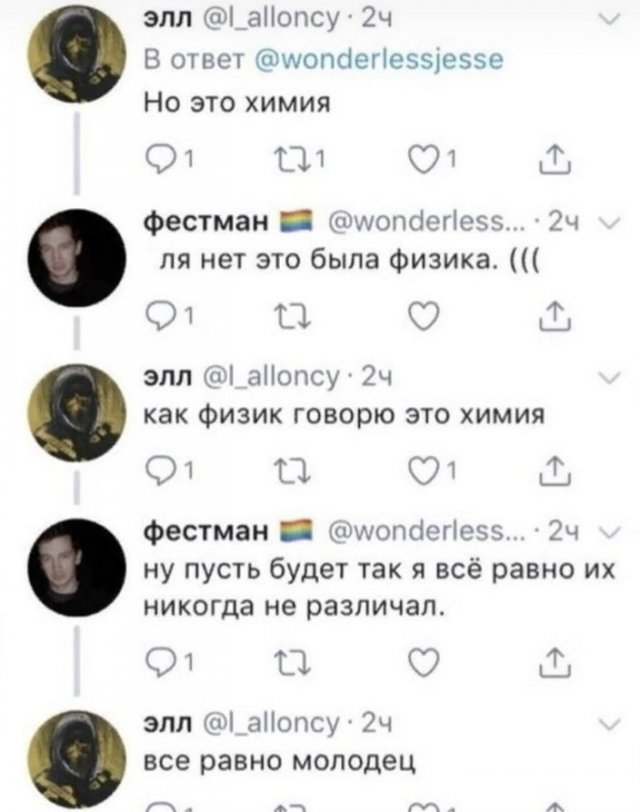The image size is (640, 812).
Task: Open фестман avatar on "физика" tweet
Action: (x=77, y=258)
